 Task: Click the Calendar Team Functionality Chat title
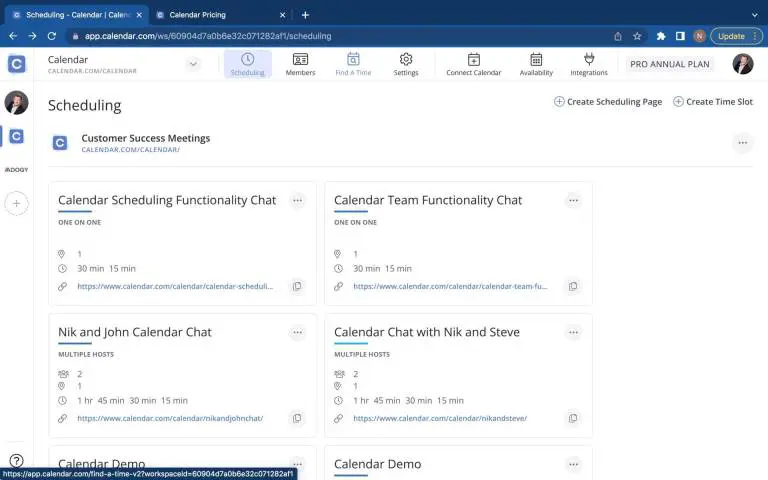tap(428, 200)
